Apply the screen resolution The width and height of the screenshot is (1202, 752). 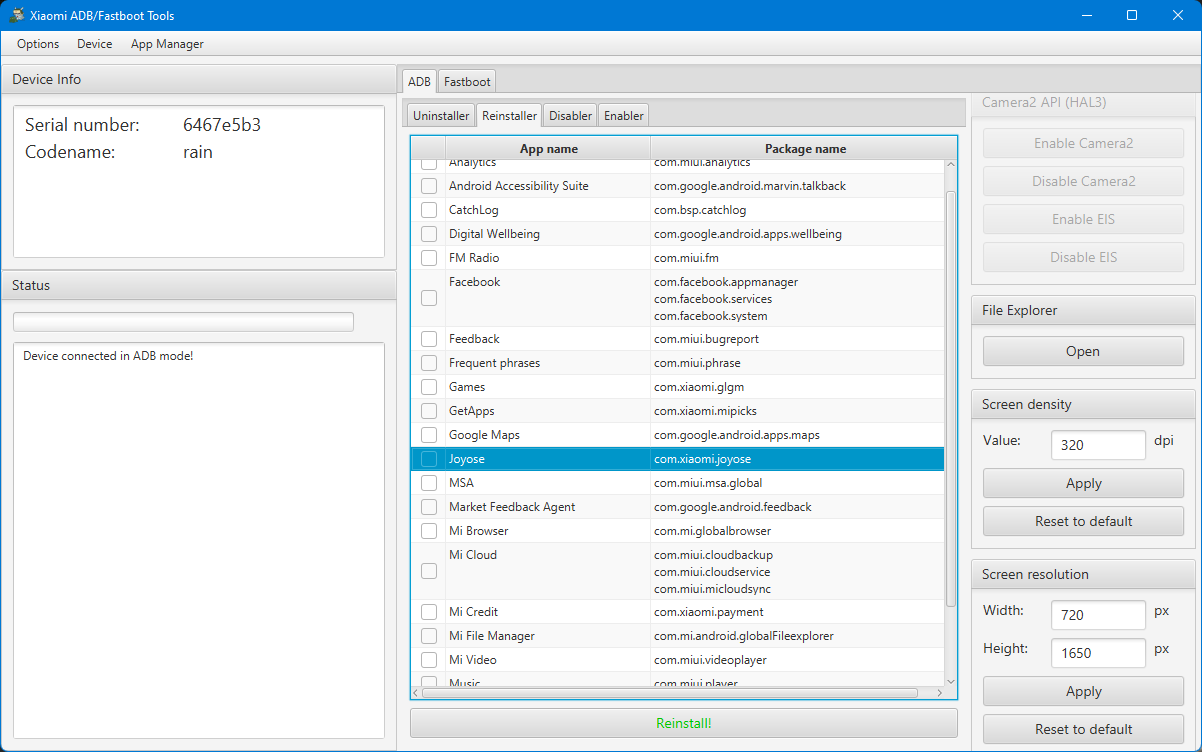pos(1083,691)
